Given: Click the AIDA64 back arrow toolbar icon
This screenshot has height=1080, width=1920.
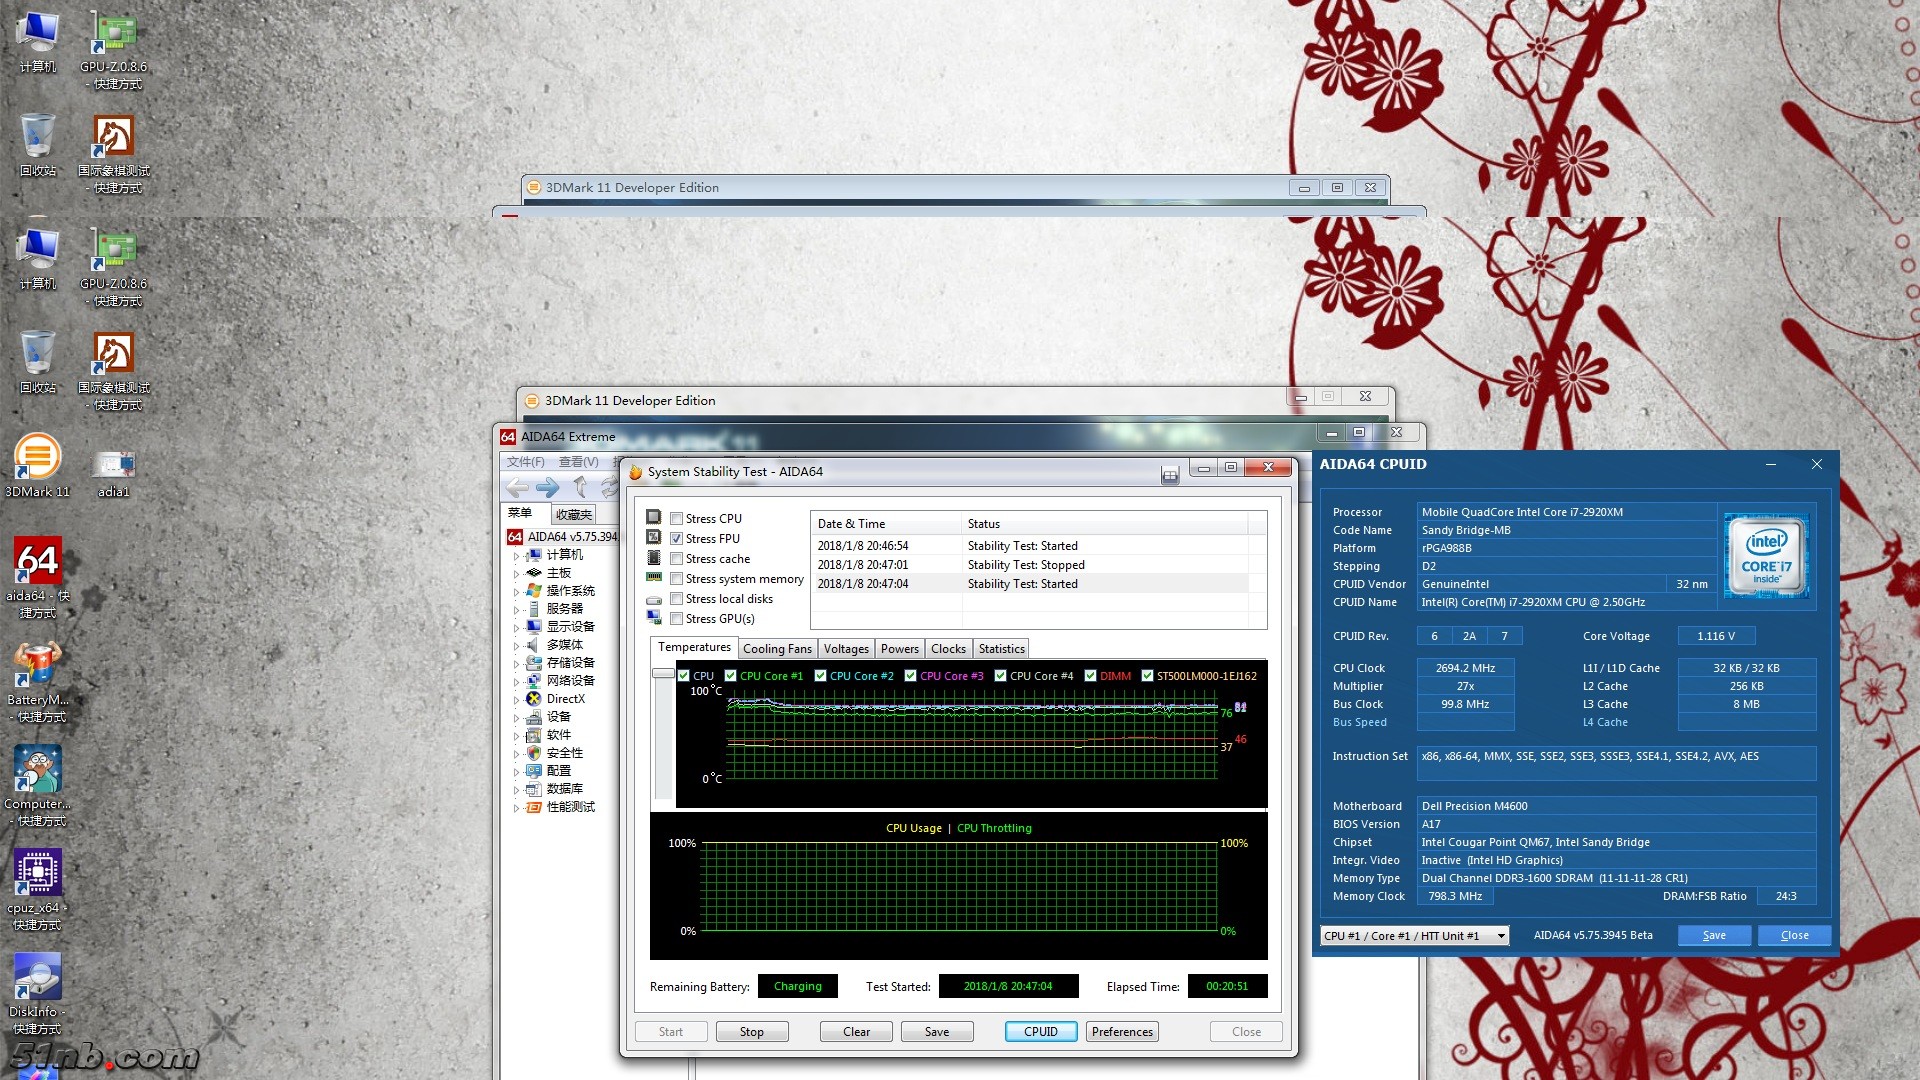Looking at the screenshot, I should click(x=517, y=488).
